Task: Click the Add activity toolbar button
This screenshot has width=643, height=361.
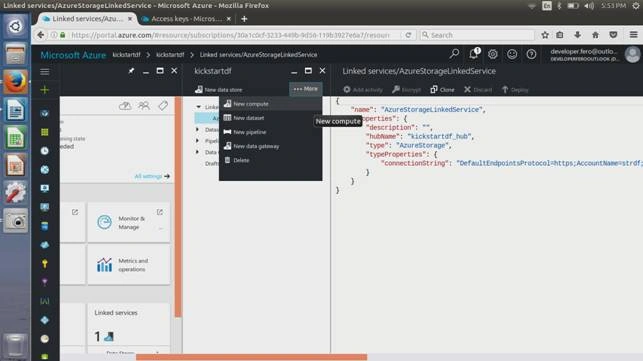Action: tap(363, 89)
